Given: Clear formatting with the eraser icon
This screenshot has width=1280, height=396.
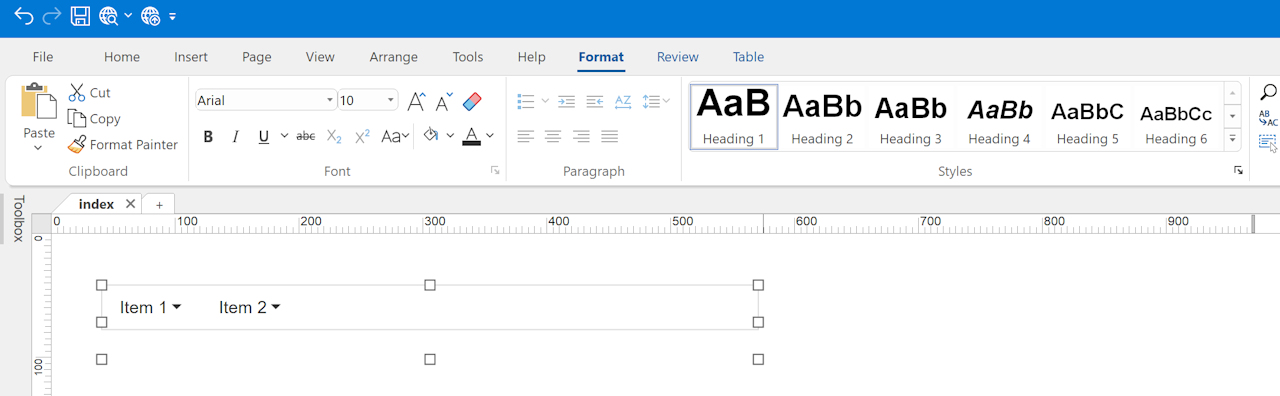Looking at the screenshot, I should pyautogui.click(x=472, y=100).
